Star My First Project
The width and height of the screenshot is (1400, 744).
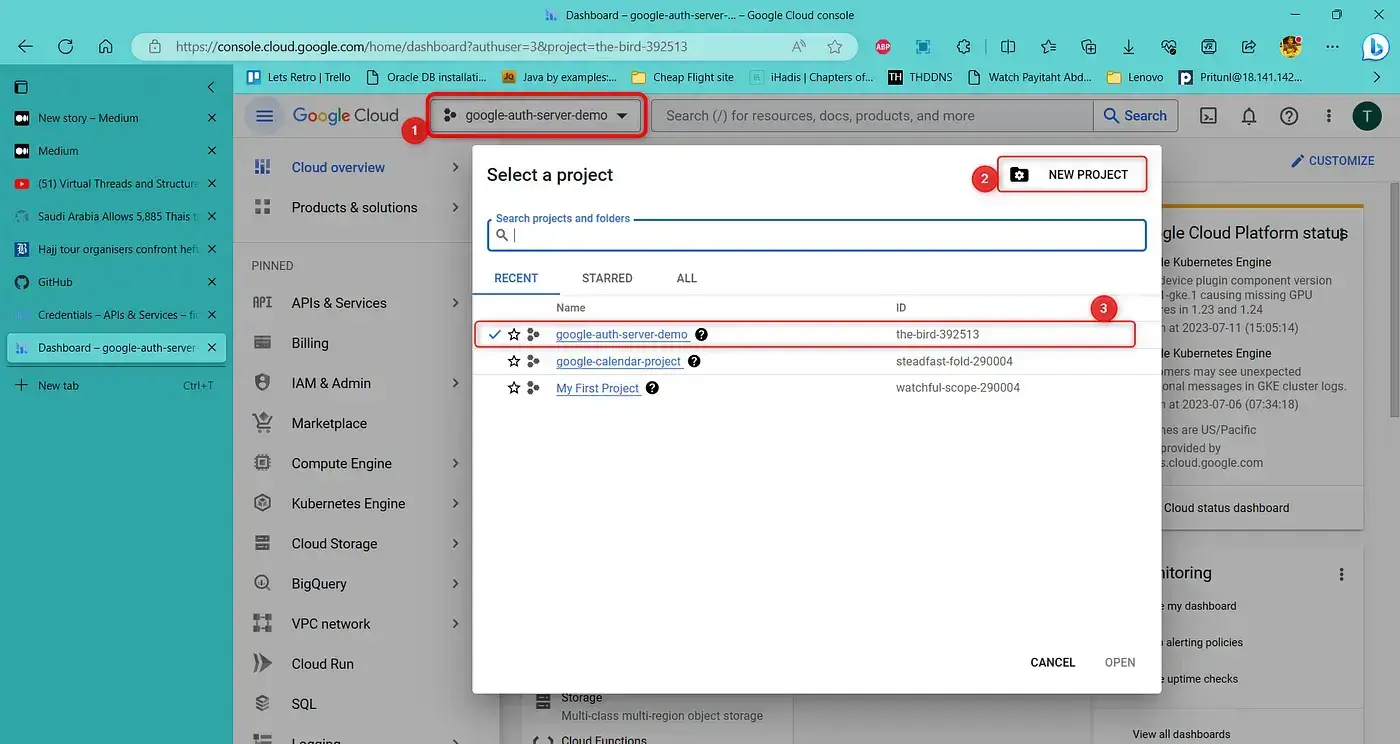[x=514, y=388]
